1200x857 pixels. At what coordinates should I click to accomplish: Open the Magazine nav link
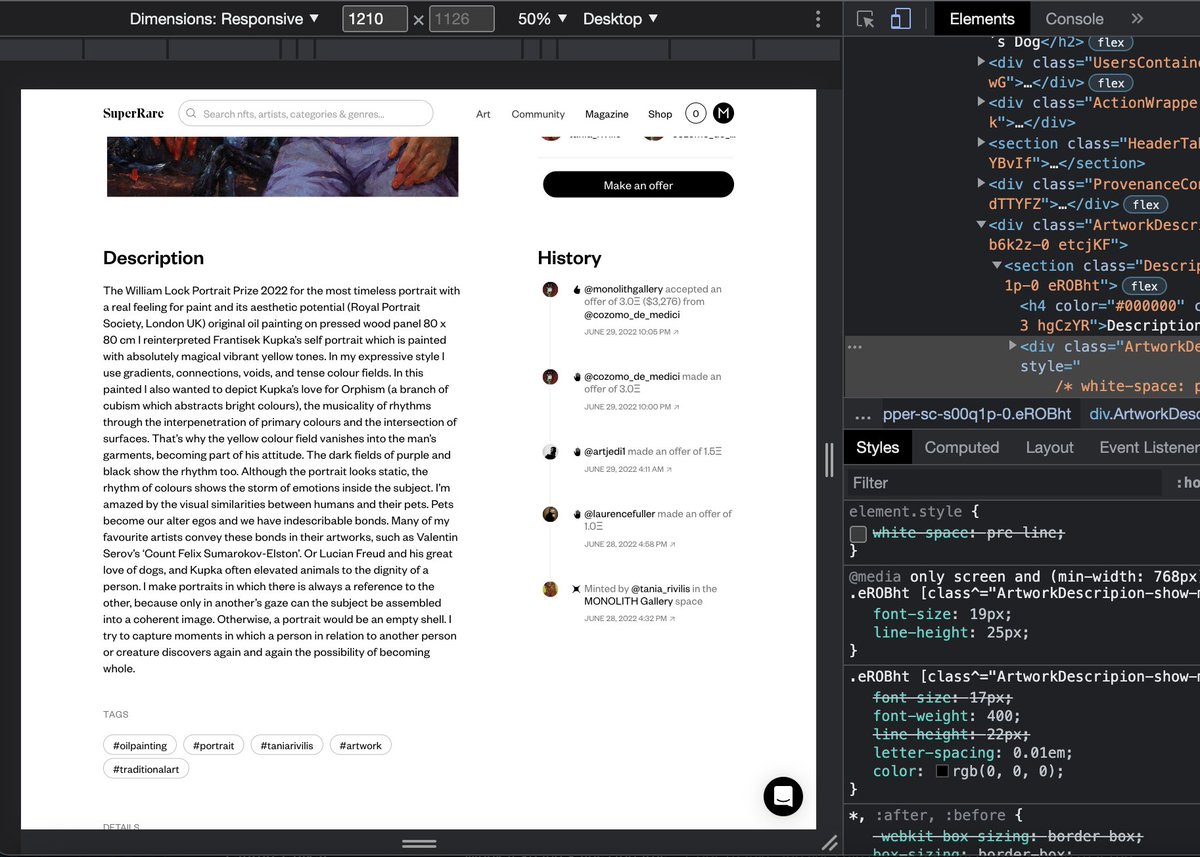[607, 114]
